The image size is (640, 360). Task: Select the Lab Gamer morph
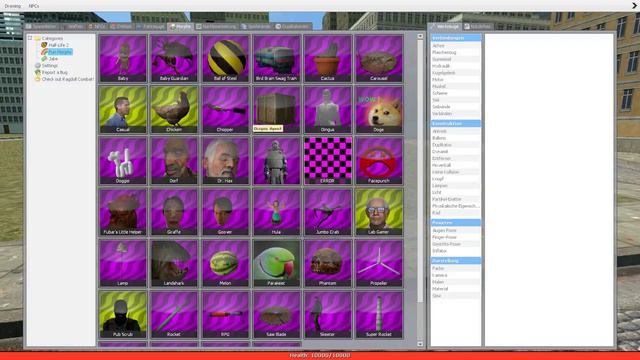click(x=379, y=212)
